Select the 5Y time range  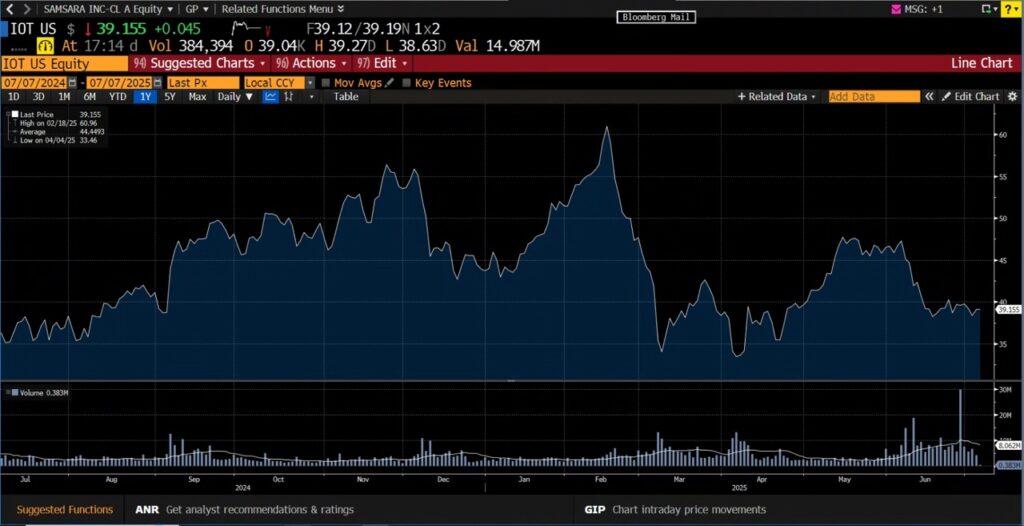pos(170,97)
